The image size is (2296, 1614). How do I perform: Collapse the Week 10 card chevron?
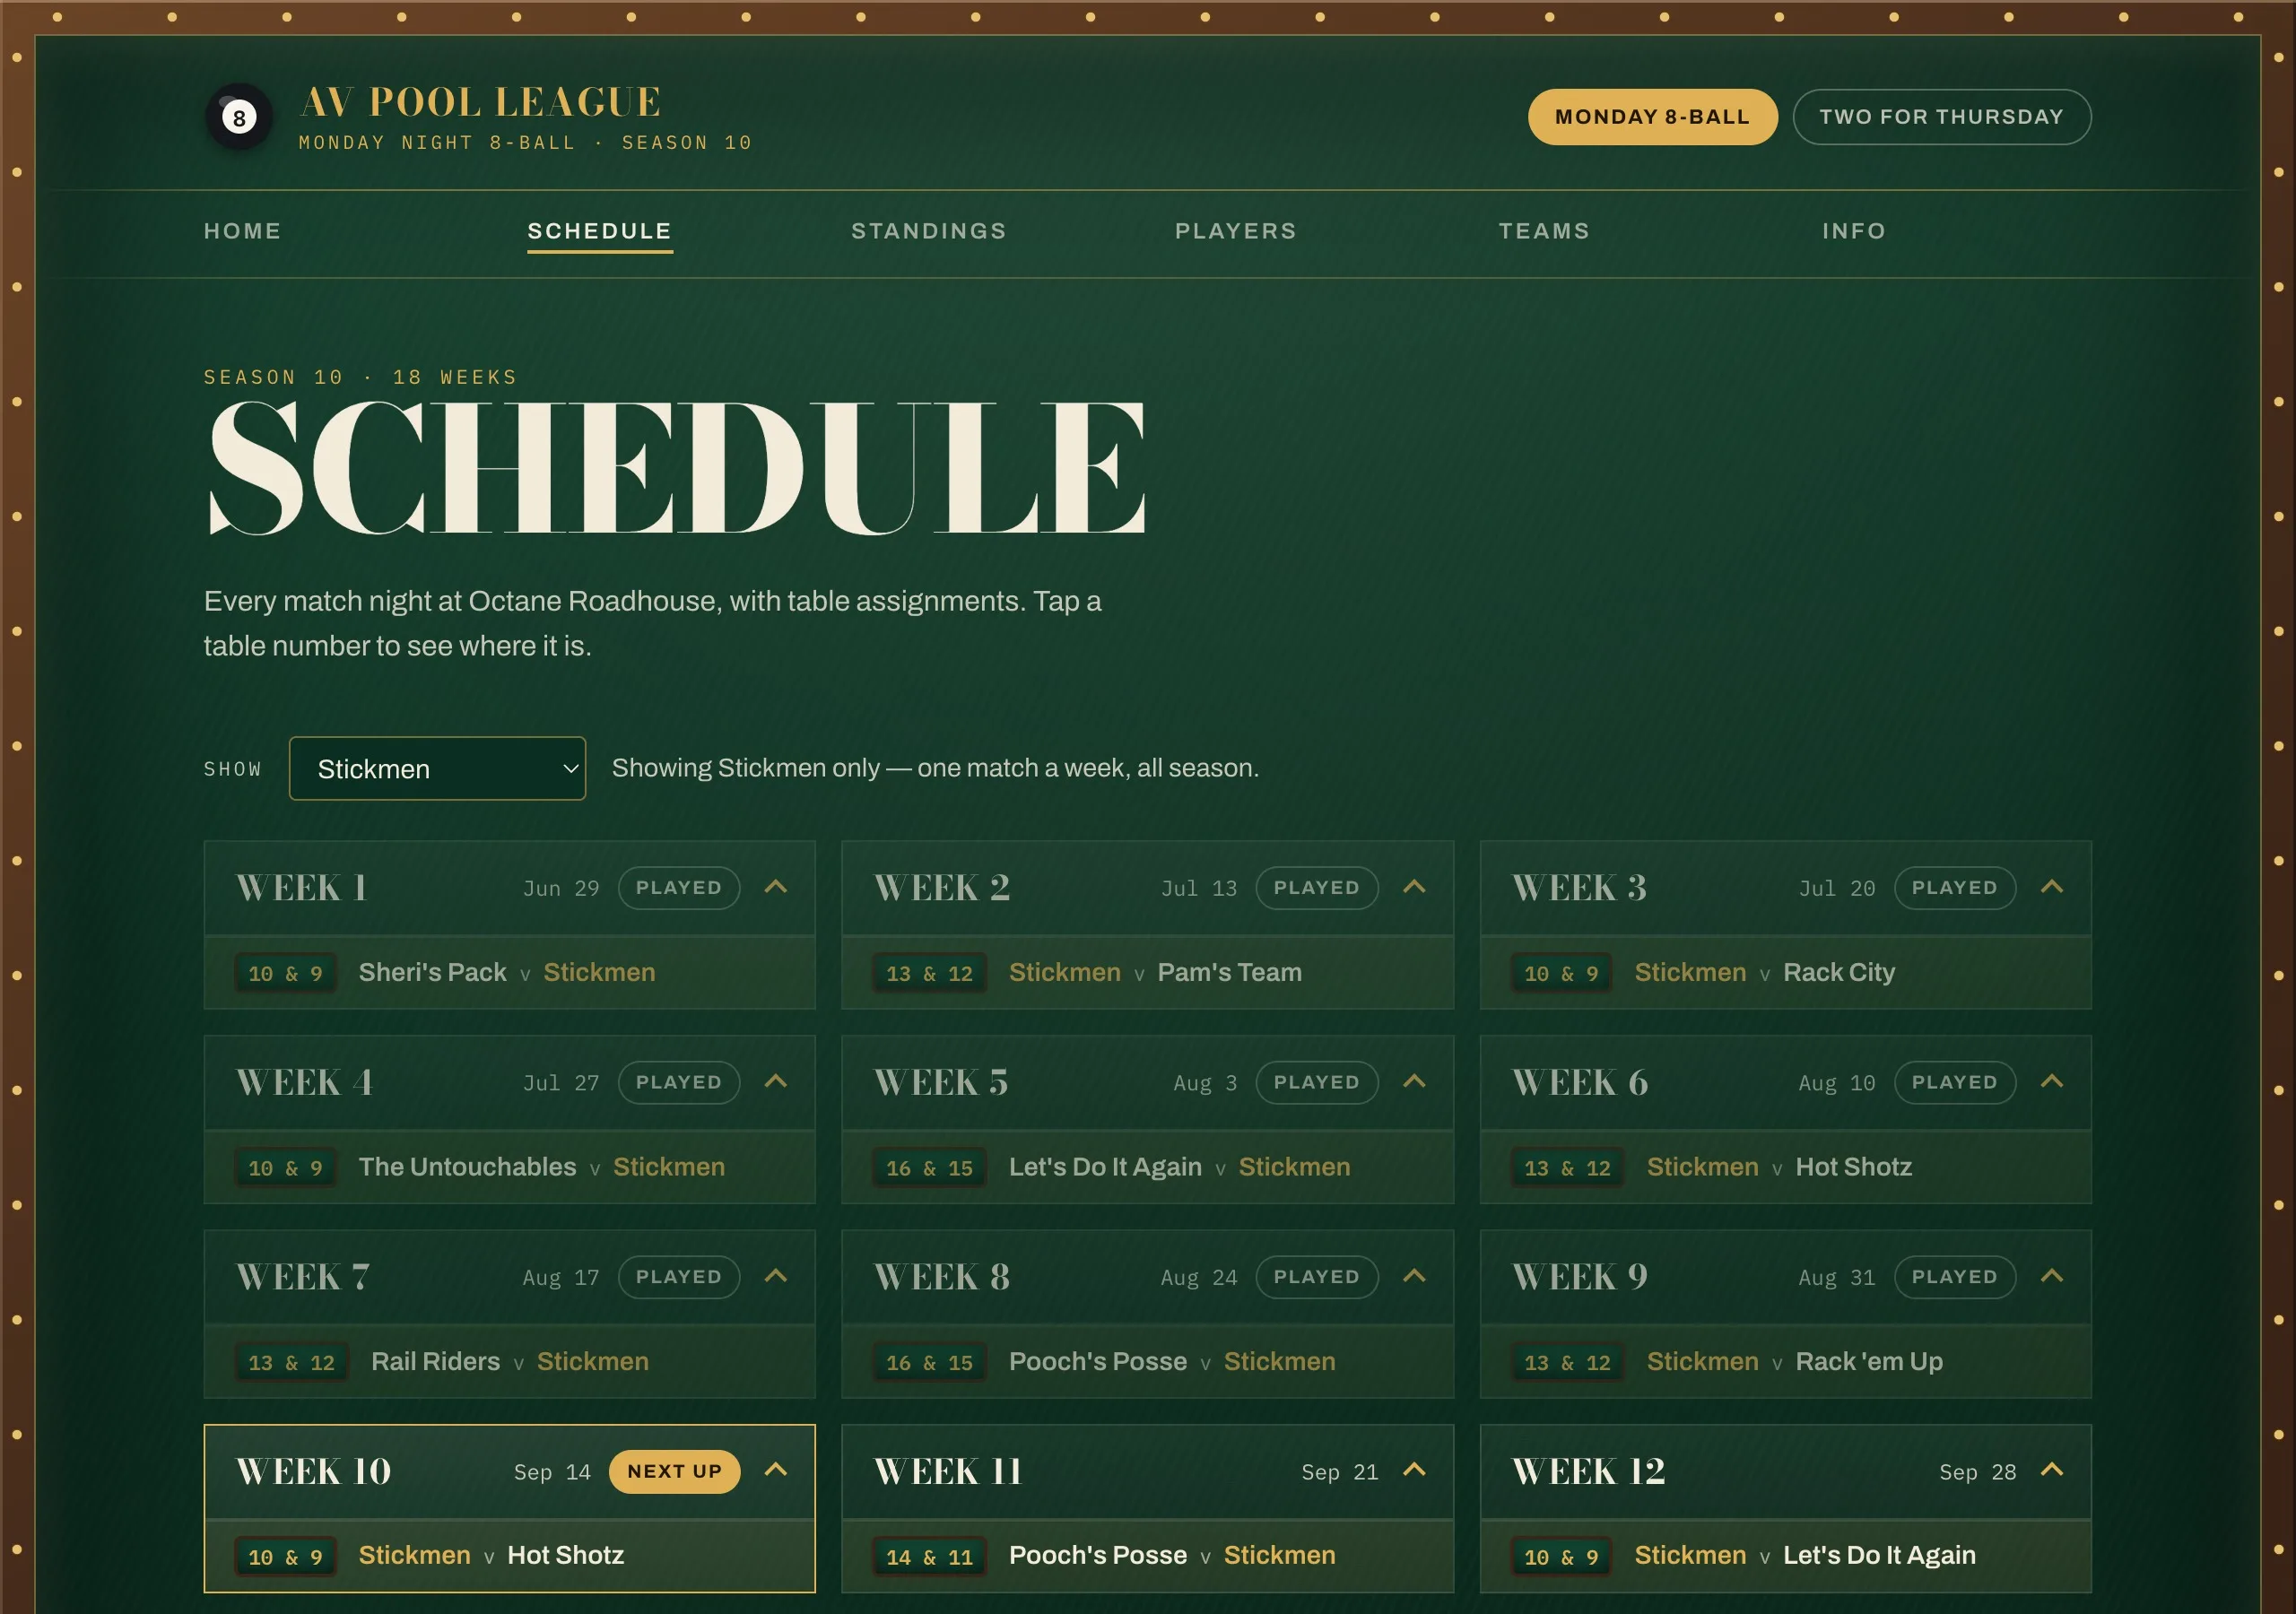coord(776,1470)
